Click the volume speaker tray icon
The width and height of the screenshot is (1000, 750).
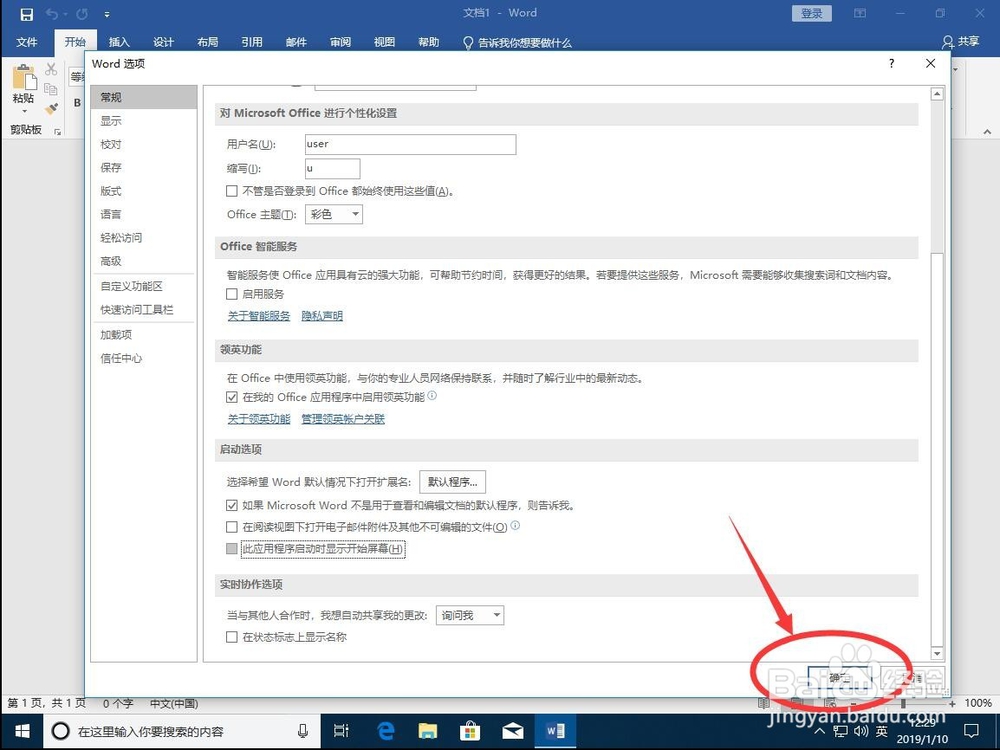pyautogui.click(x=861, y=731)
